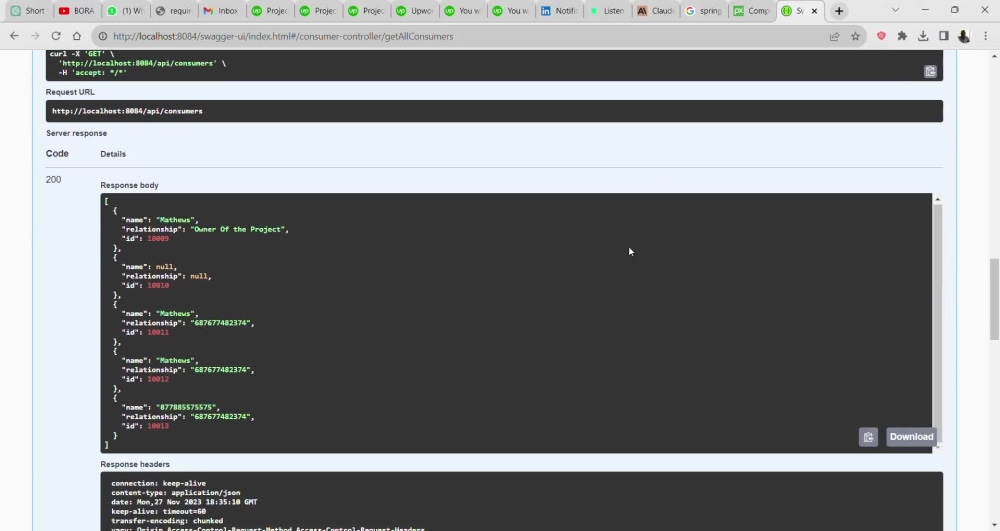
Task: Switch to the BORA YouTube tab
Action: click(x=77, y=11)
